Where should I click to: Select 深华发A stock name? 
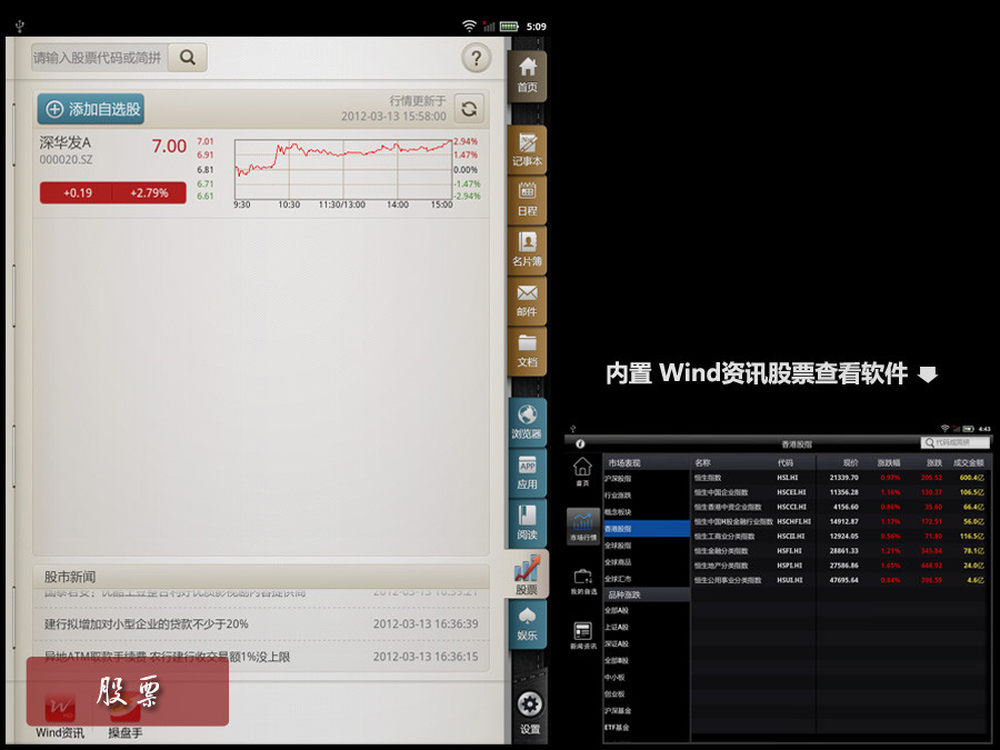(x=65, y=143)
